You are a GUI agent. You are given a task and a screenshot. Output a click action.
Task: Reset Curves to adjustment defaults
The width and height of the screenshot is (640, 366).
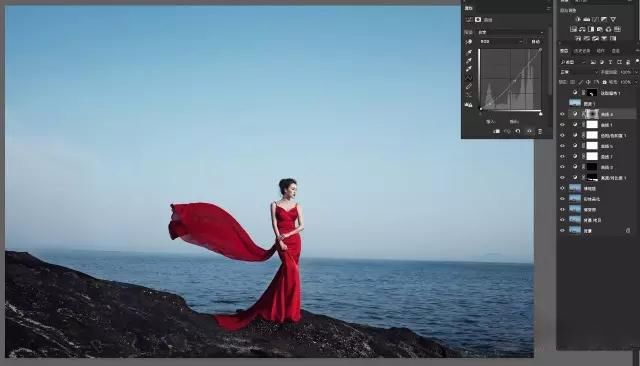pyautogui.click(x=518, y=131)
